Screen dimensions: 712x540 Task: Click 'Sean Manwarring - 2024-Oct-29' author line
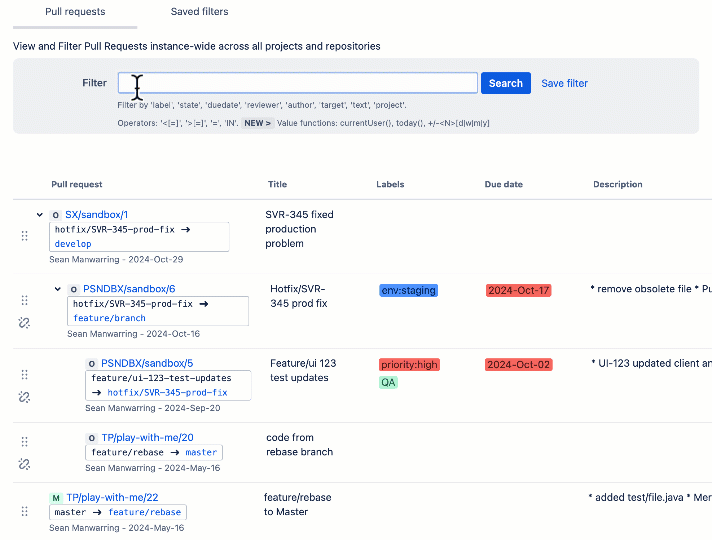[116, 260]
